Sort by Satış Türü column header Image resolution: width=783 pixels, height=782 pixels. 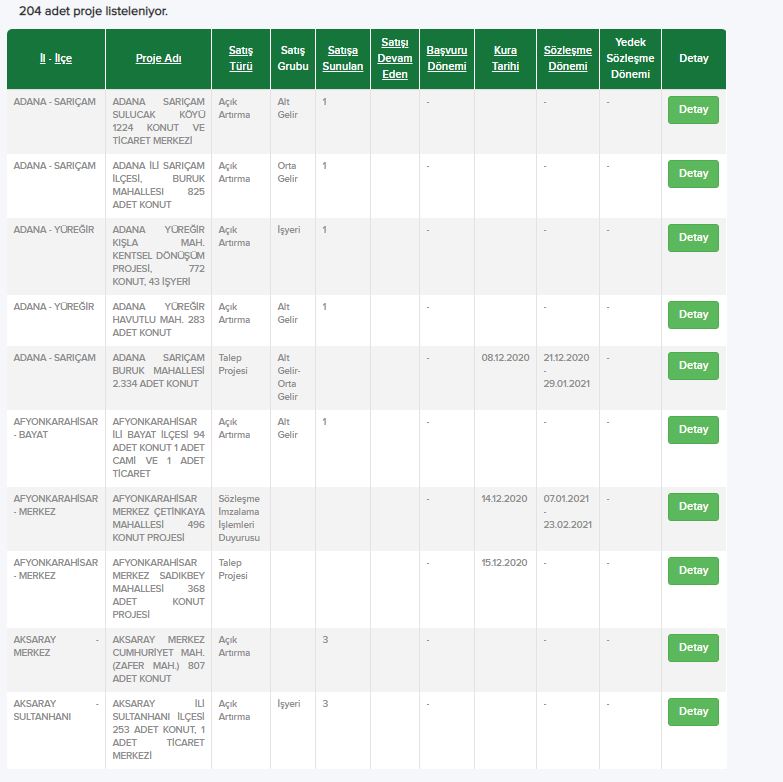(x=241, y=58)
